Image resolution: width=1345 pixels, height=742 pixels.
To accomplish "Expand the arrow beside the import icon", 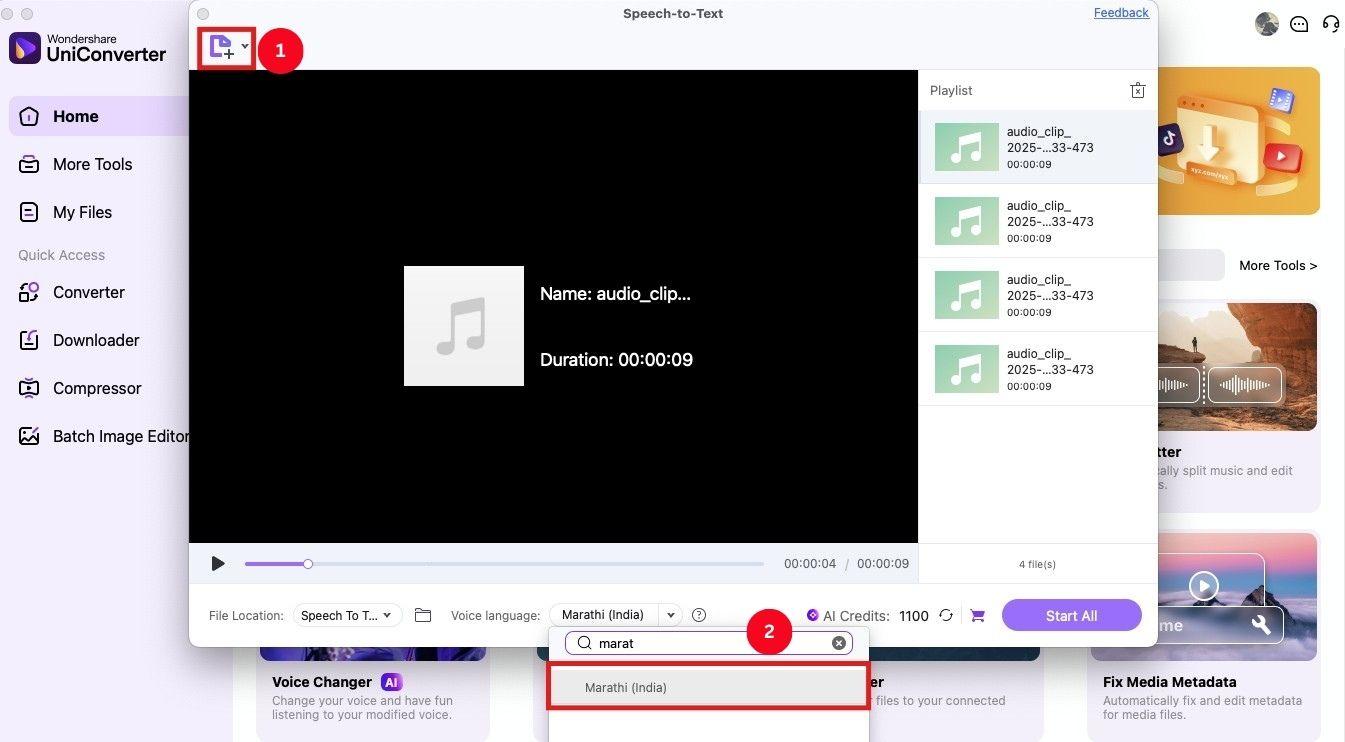I will click(x=243, y=46).
